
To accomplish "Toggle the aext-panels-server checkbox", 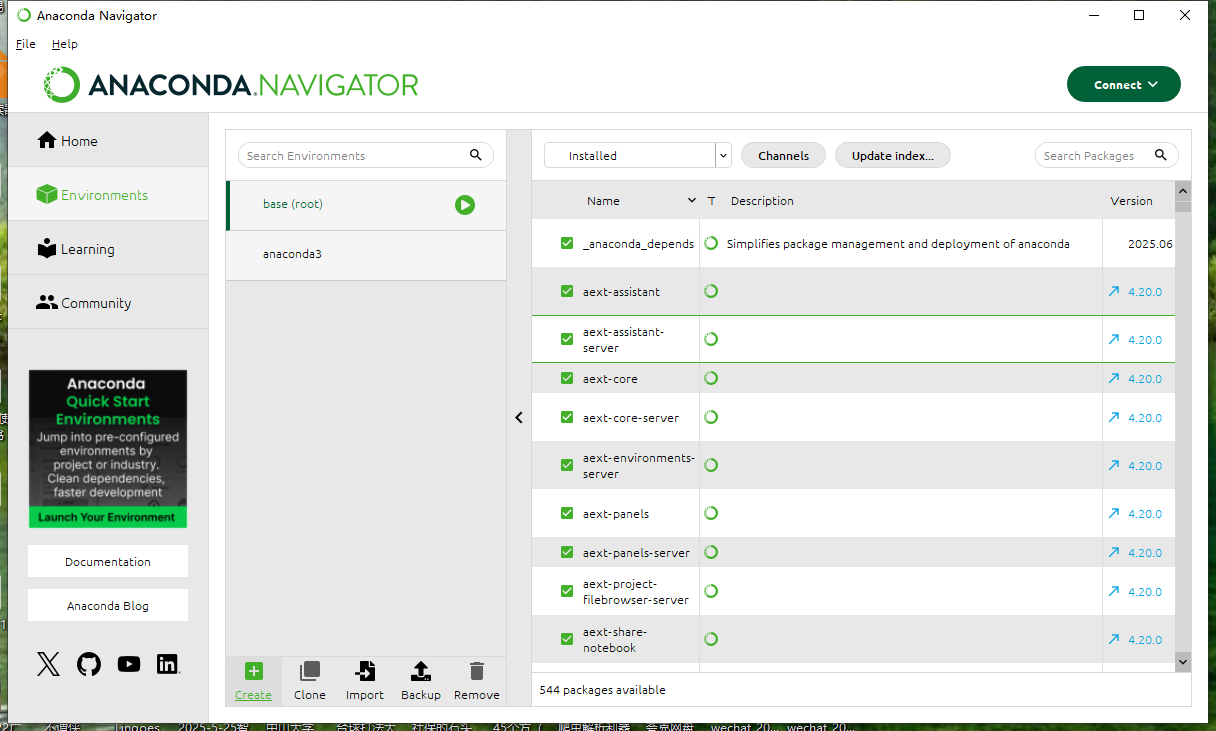I will tap(567, 552).
